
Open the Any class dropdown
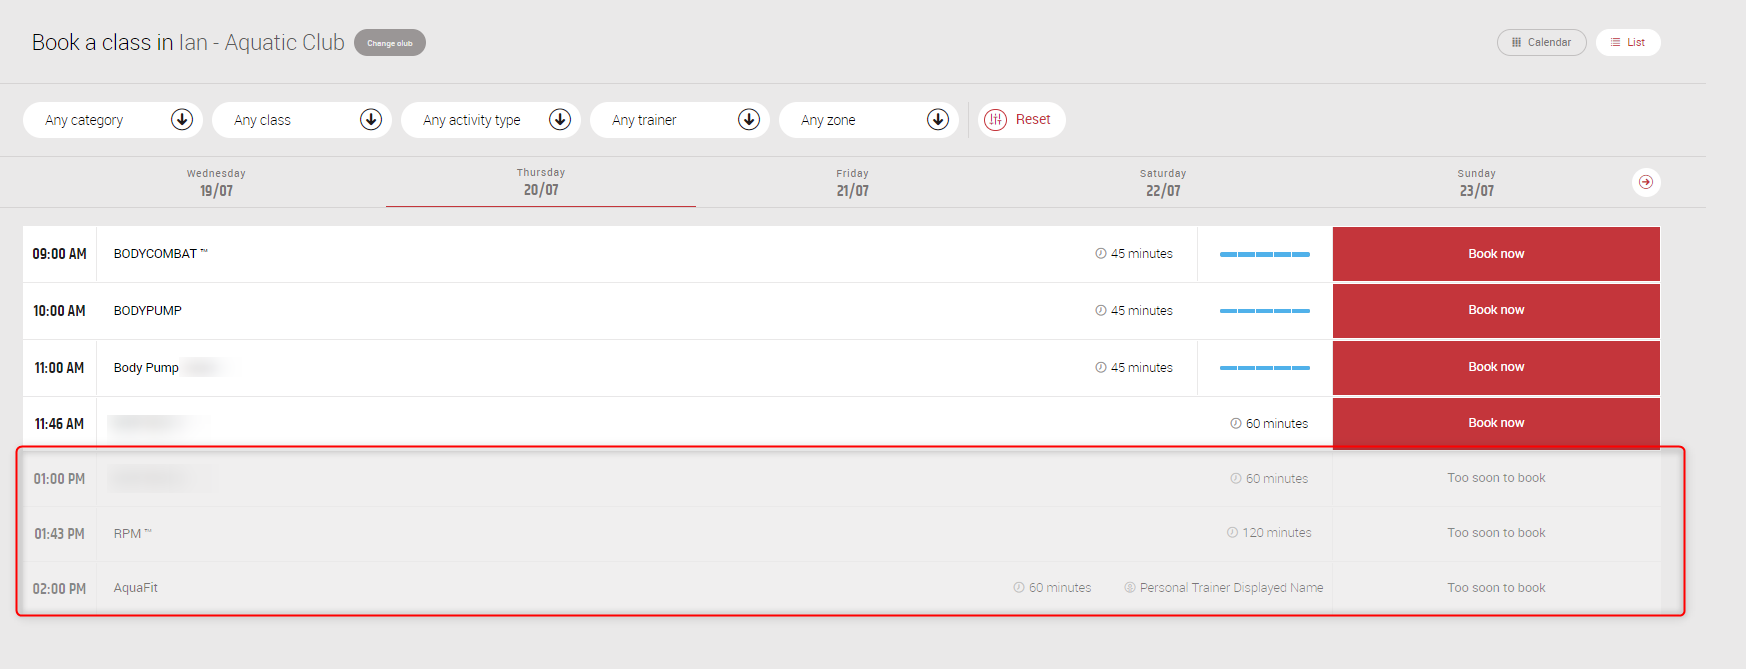301,120
